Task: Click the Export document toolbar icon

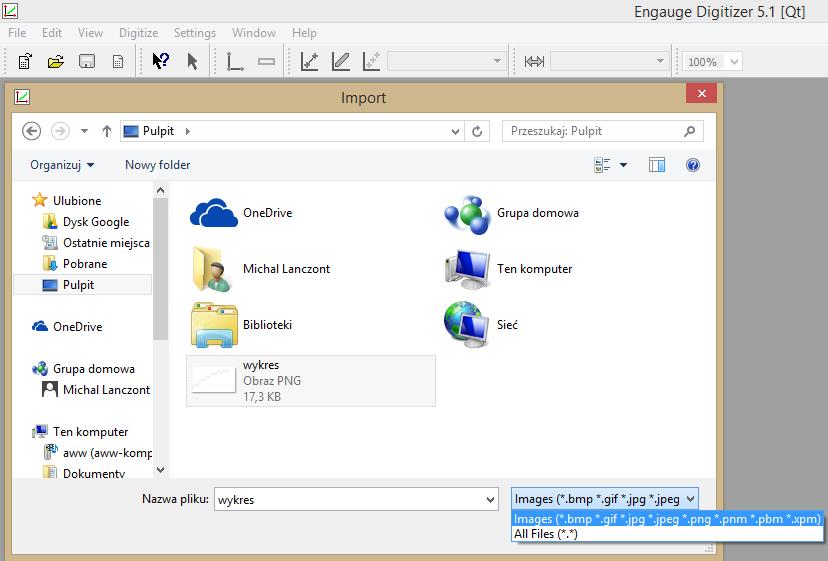Action: coord(118,62)
